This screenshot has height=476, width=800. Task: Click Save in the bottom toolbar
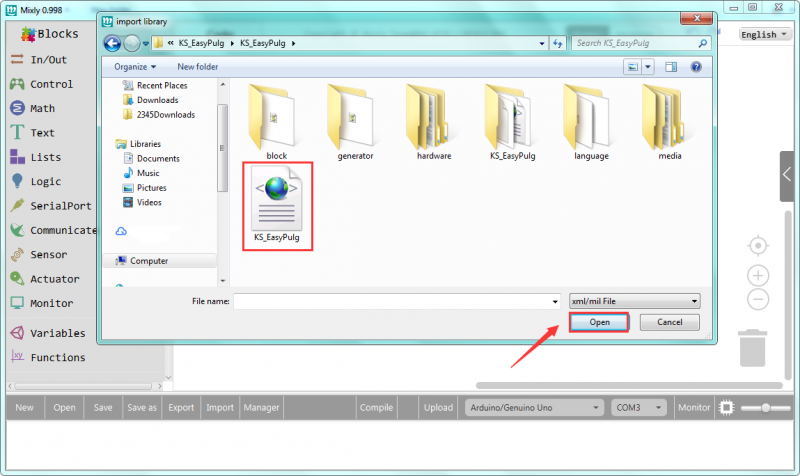pos(103,408)
